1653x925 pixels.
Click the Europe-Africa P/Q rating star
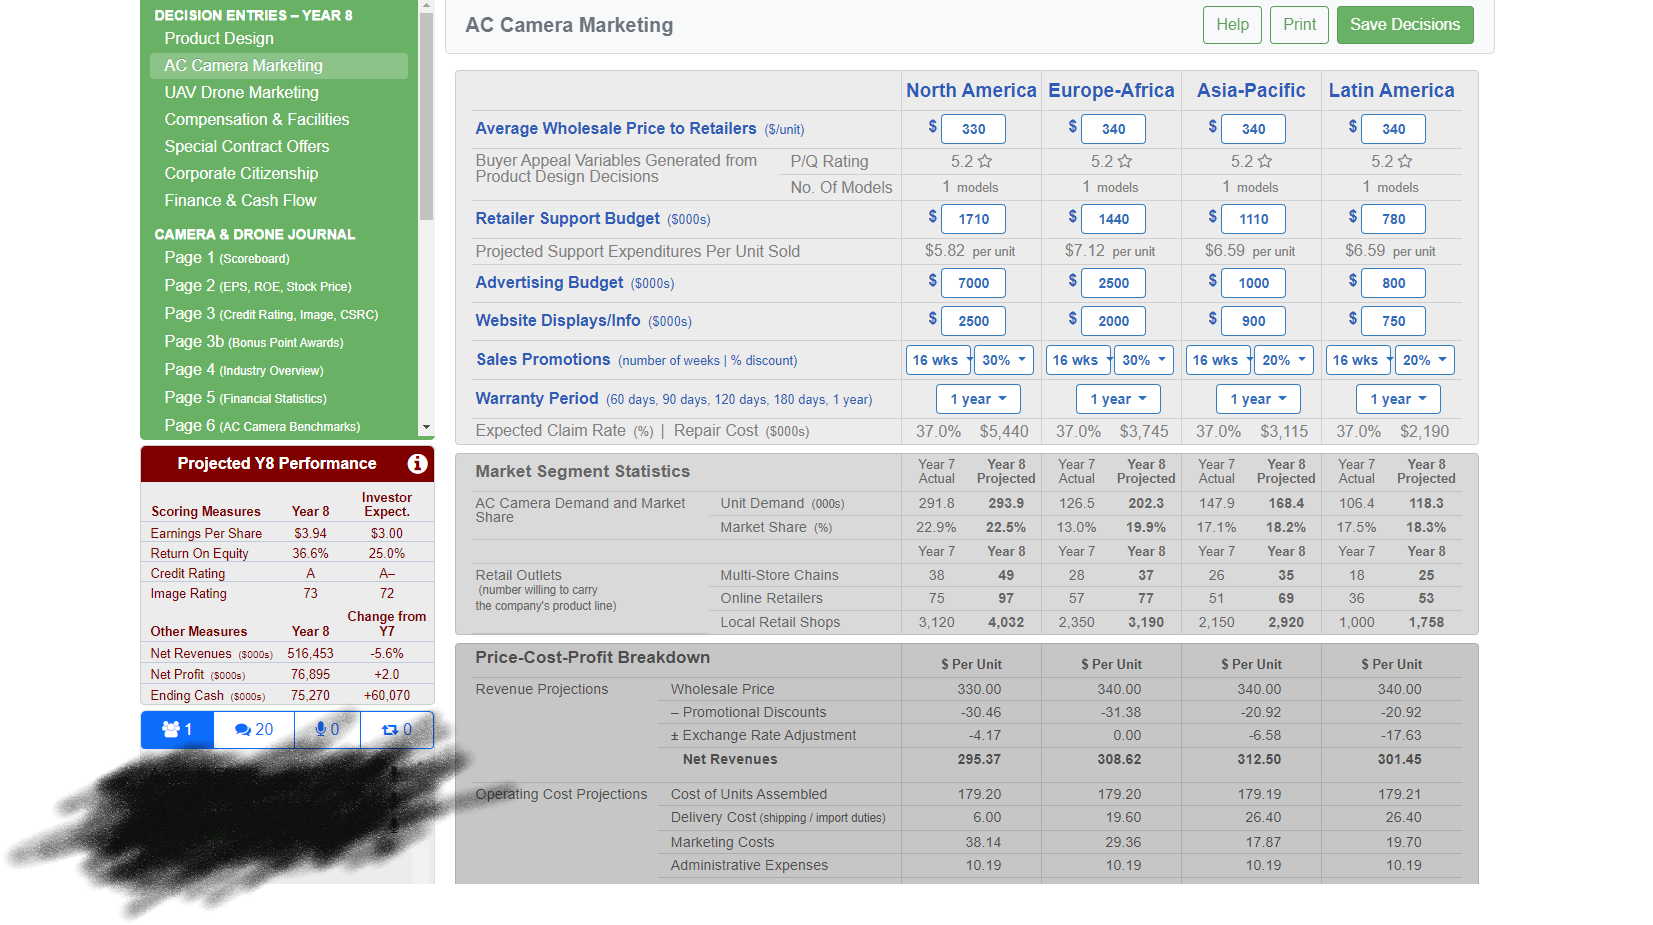pyautogui.click(x=1125, y=161)
